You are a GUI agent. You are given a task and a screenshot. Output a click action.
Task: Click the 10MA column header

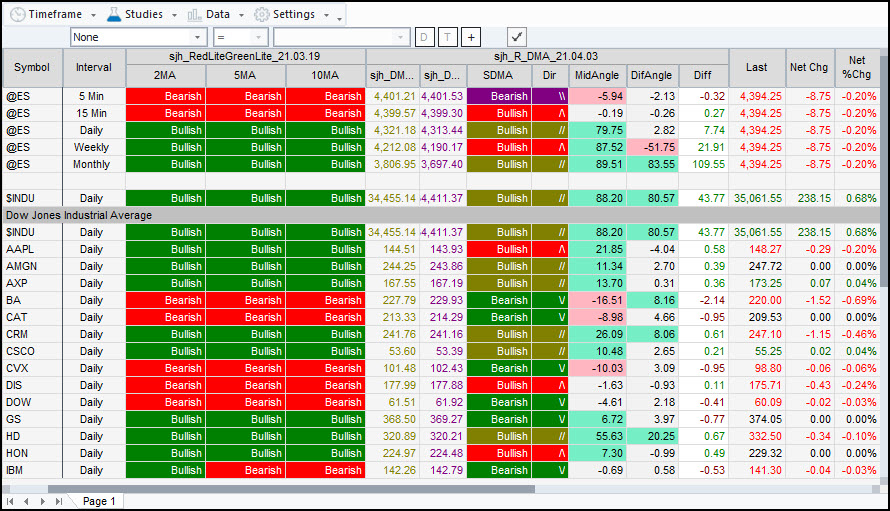325,75
